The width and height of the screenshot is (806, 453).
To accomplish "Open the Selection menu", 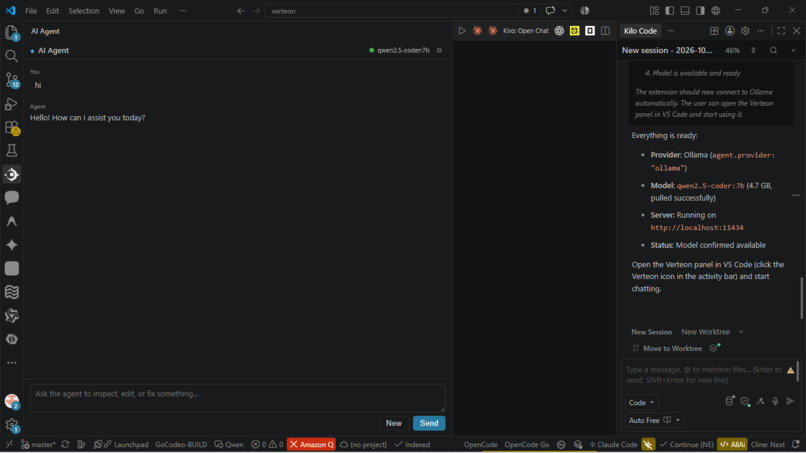I will coord(84,10).
